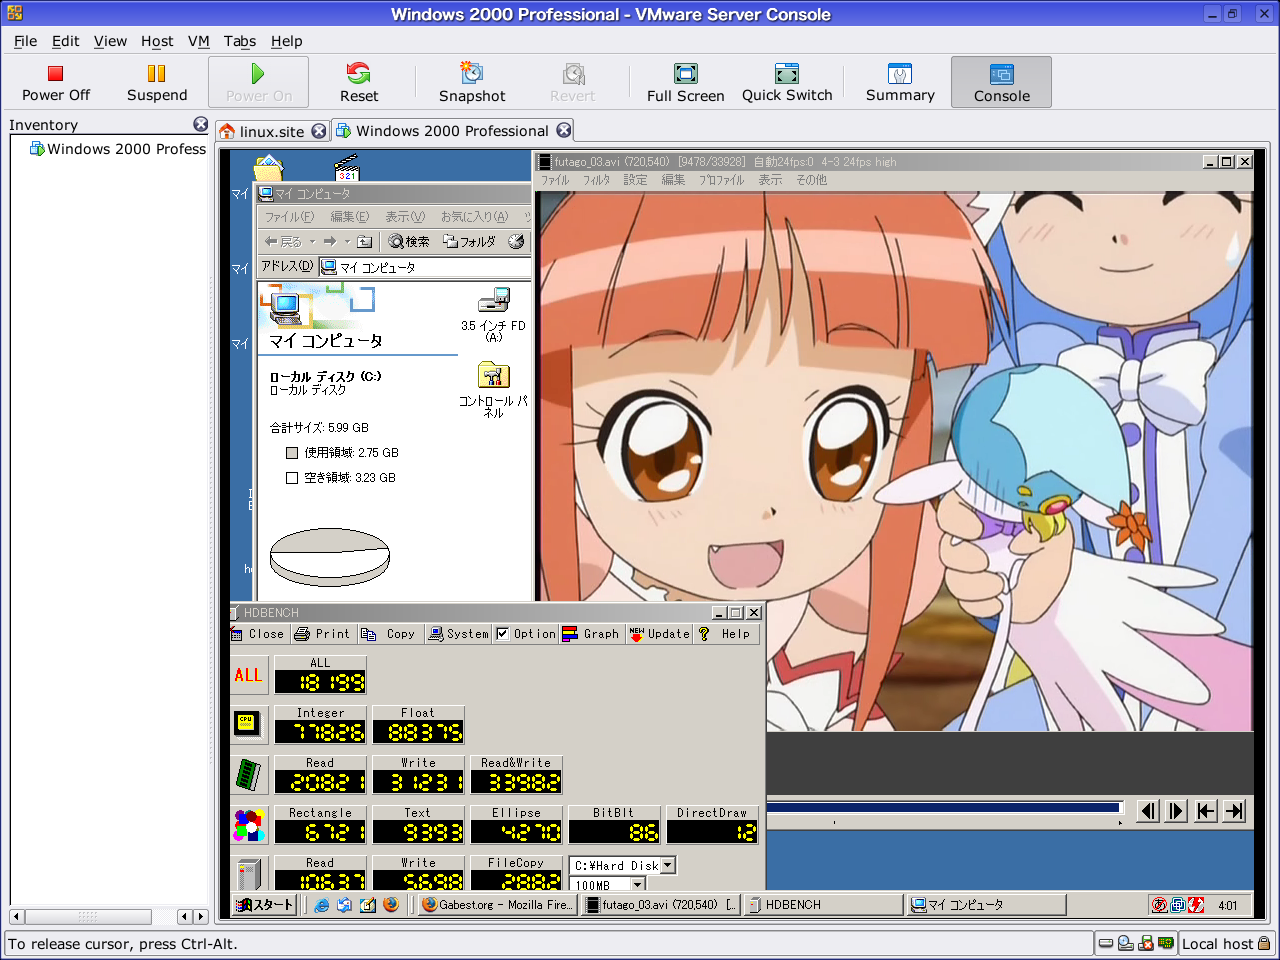Click HDBENCH Close toolbar button
Viewport: 1280px width, 960px height.
pos(258,634)
